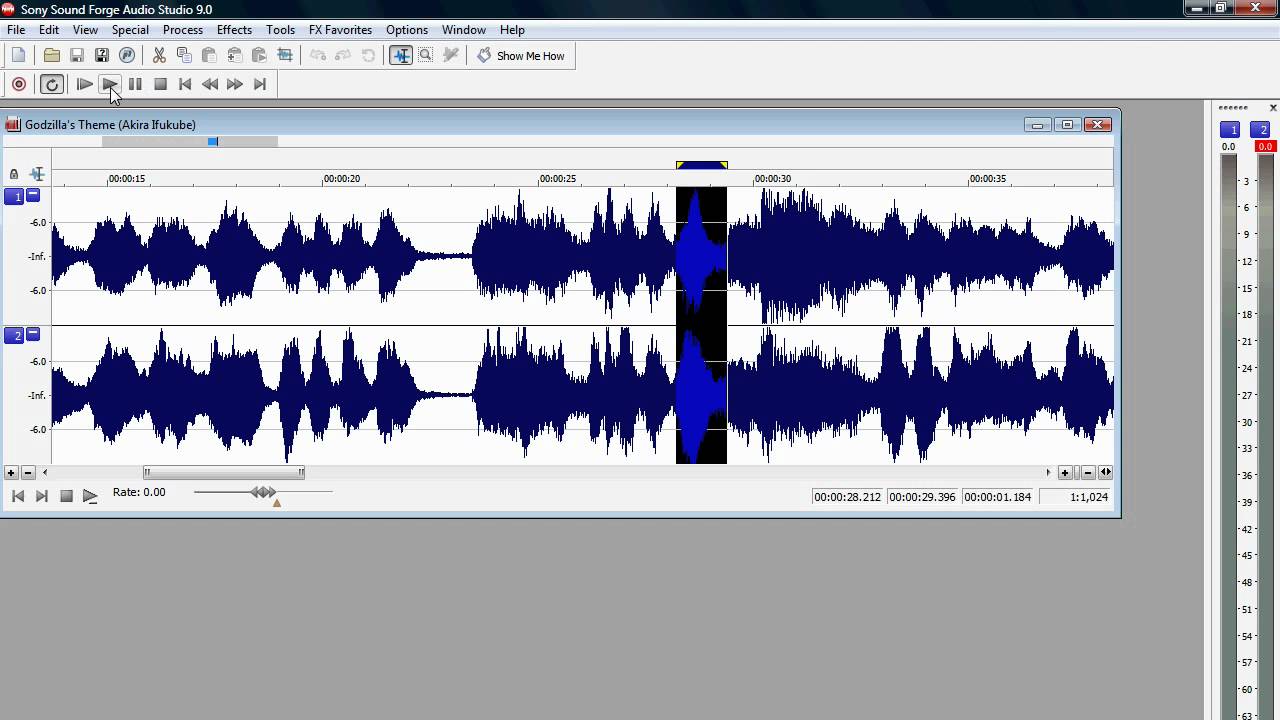Click the lock icon beside the time ruler
Screen dimensions: 1280x720
[x=14, y=174]
